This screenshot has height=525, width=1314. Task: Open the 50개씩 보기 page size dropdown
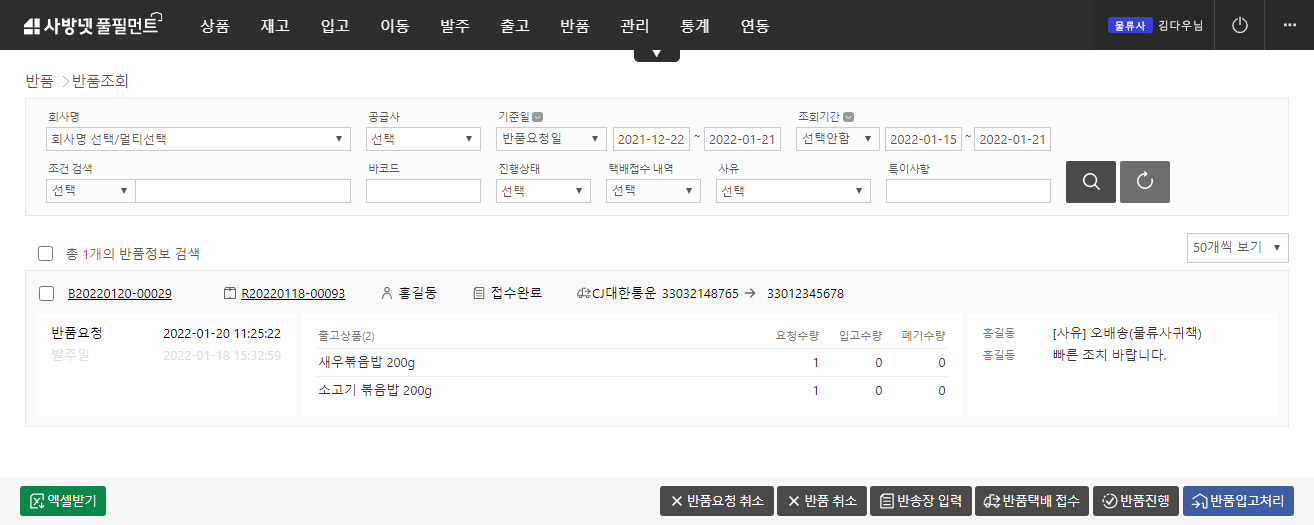pos(1238,247)
